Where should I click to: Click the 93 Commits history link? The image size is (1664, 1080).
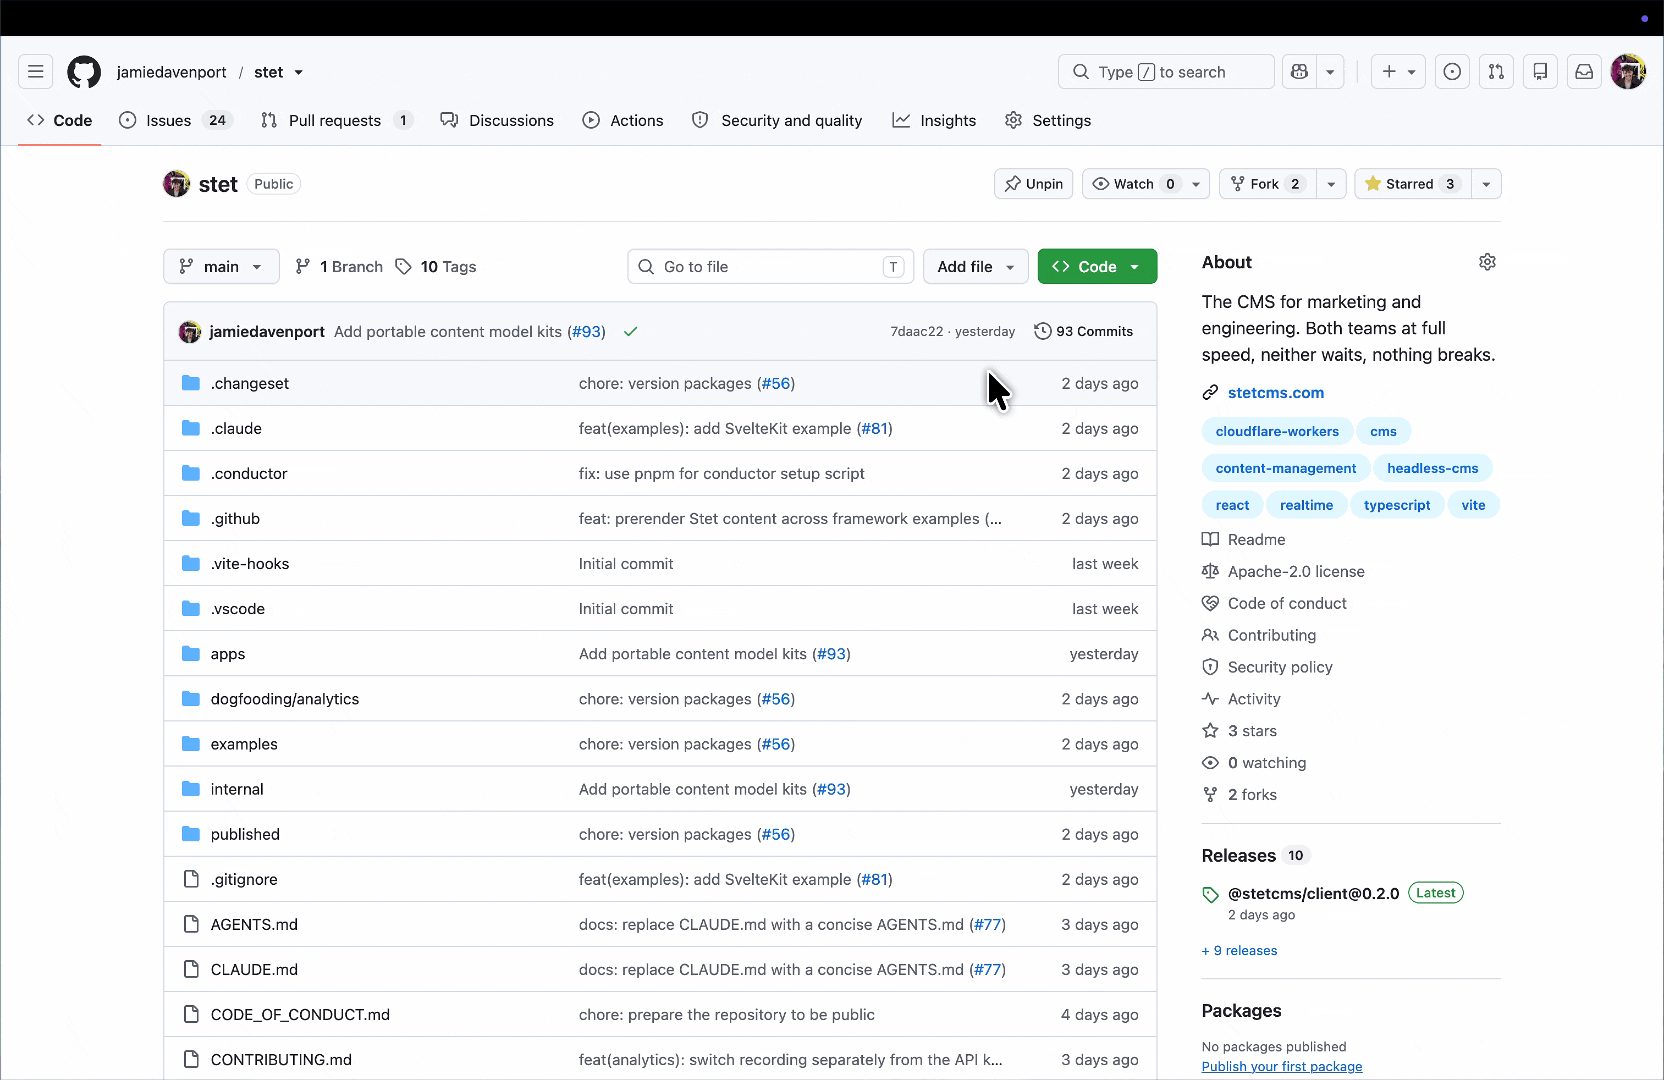[x=1084, y=332]
